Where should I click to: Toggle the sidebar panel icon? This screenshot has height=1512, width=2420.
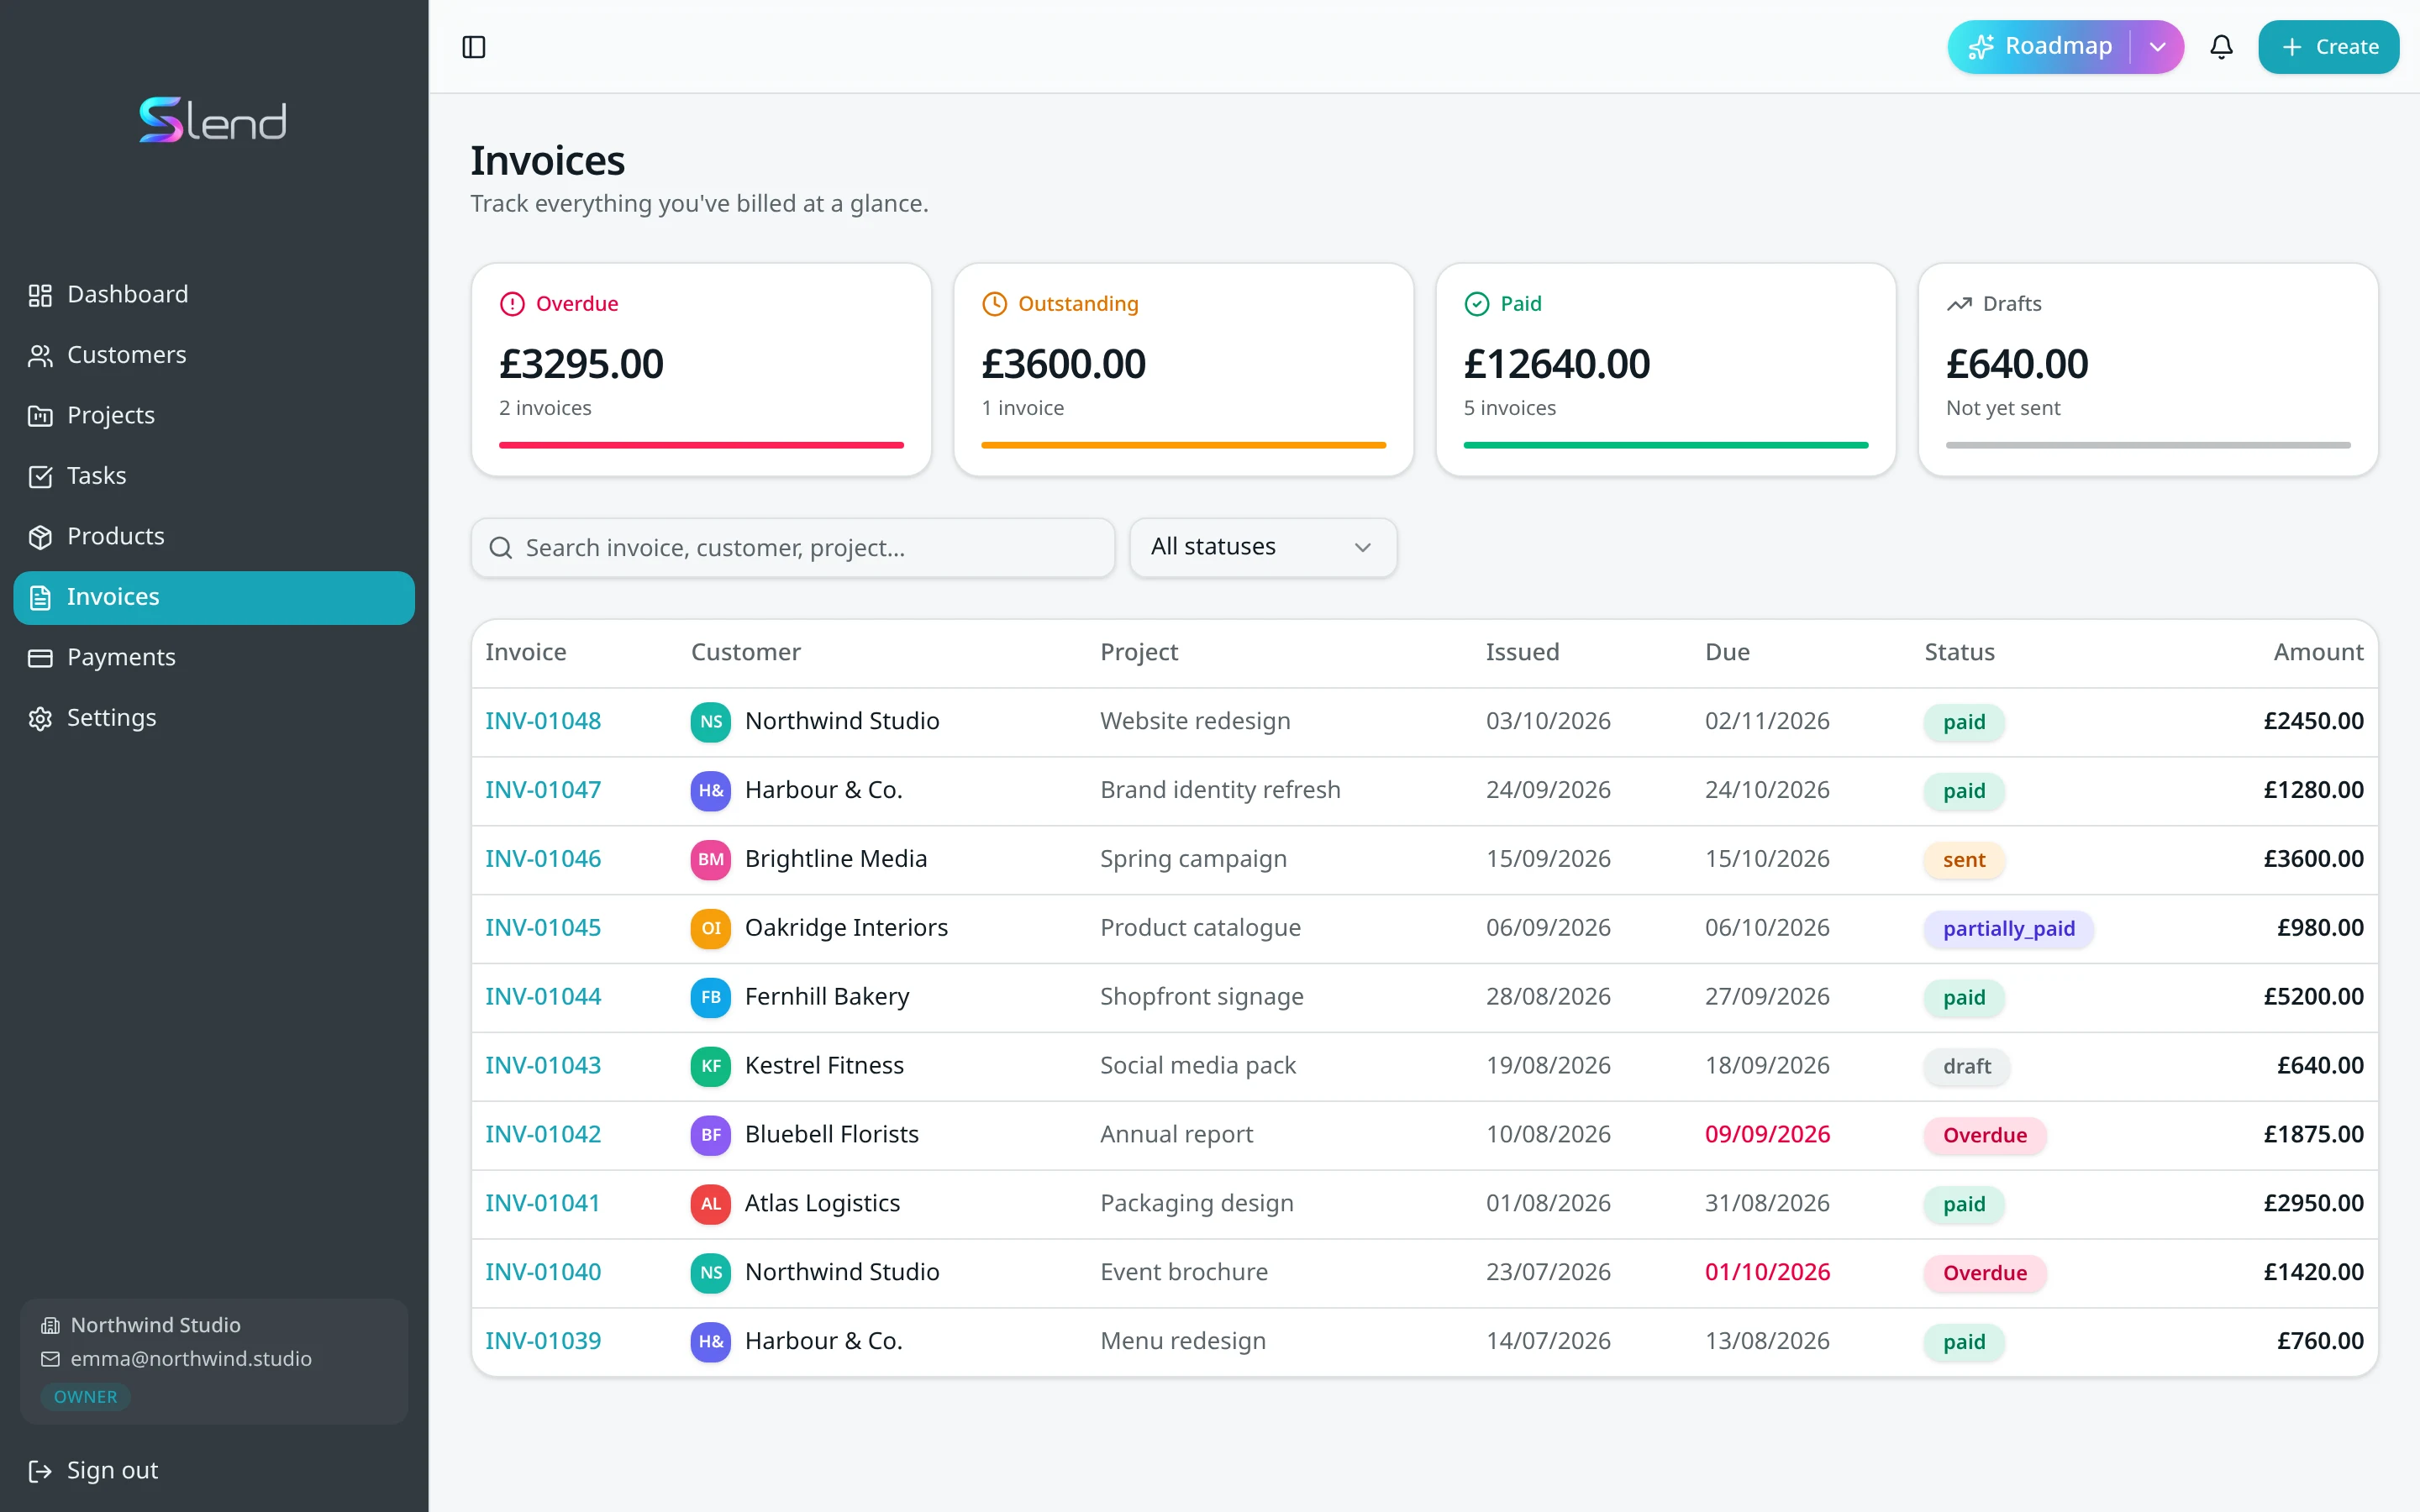pyautogui.click(x=474, y=47)
